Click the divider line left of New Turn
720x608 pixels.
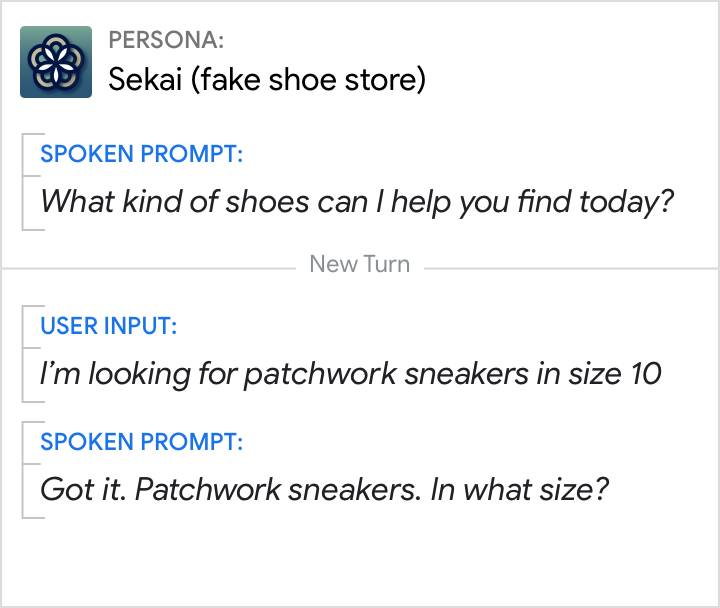[x=150, y=268]
